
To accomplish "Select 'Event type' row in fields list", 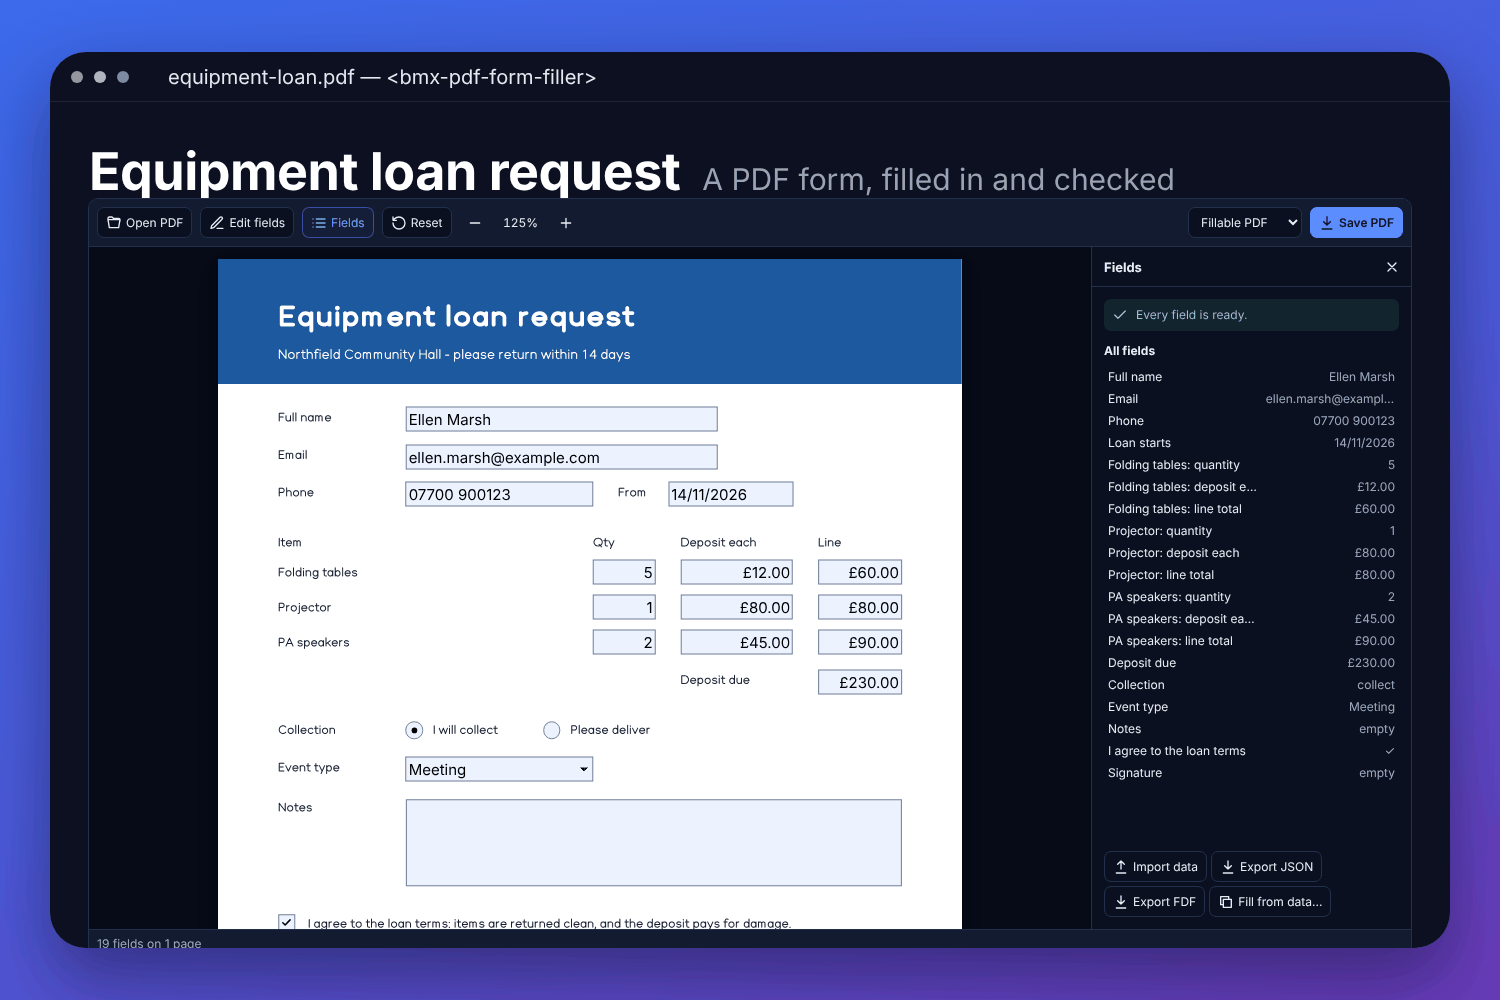I will pos(1251,707).
